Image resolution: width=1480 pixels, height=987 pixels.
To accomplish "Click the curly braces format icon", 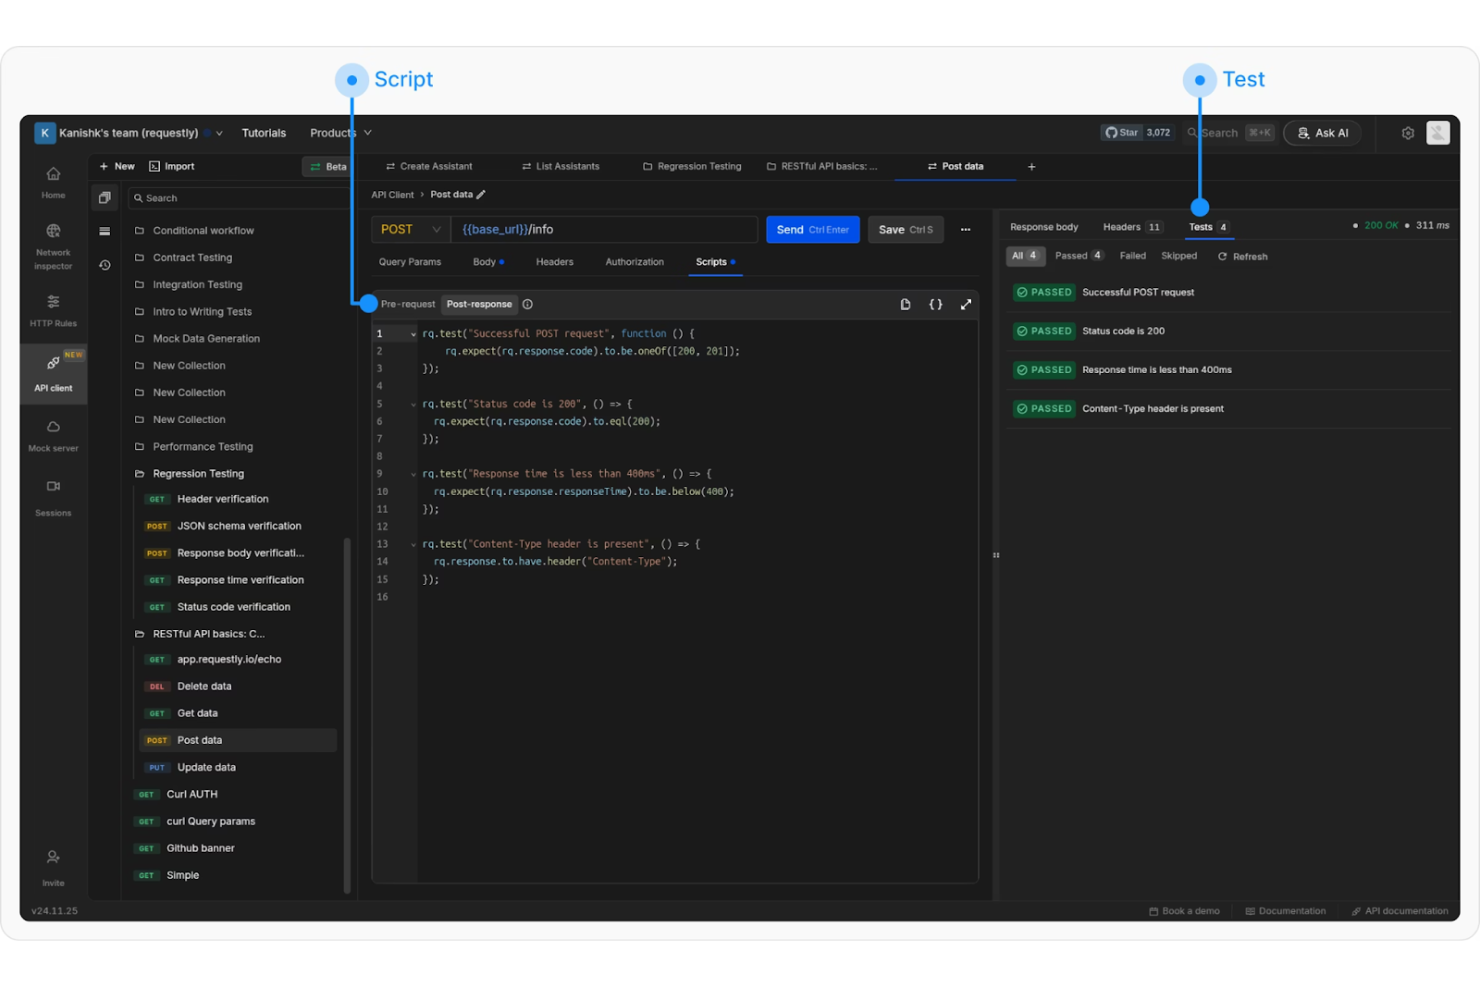I will tap(935, 304).
